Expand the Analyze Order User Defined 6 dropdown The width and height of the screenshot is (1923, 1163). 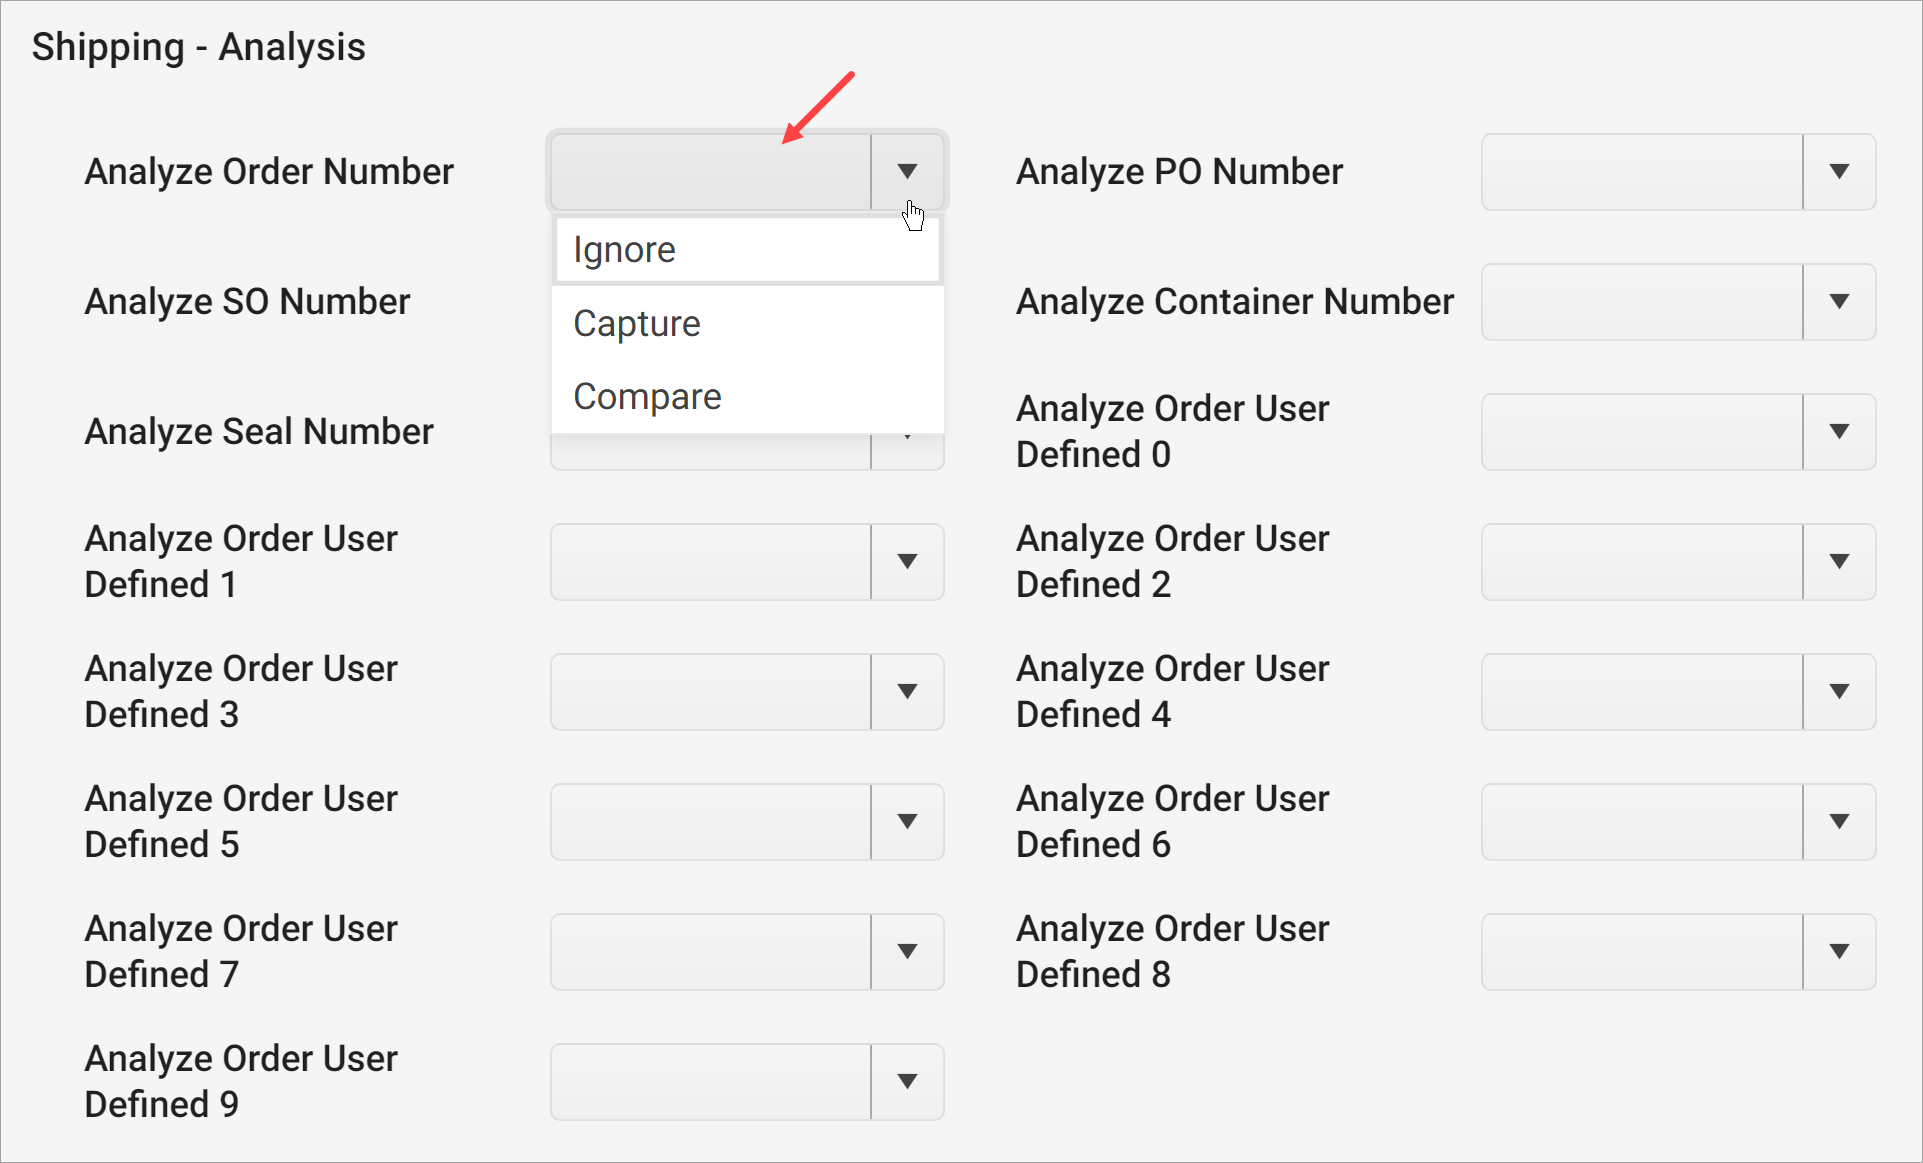click(1839, 821)
